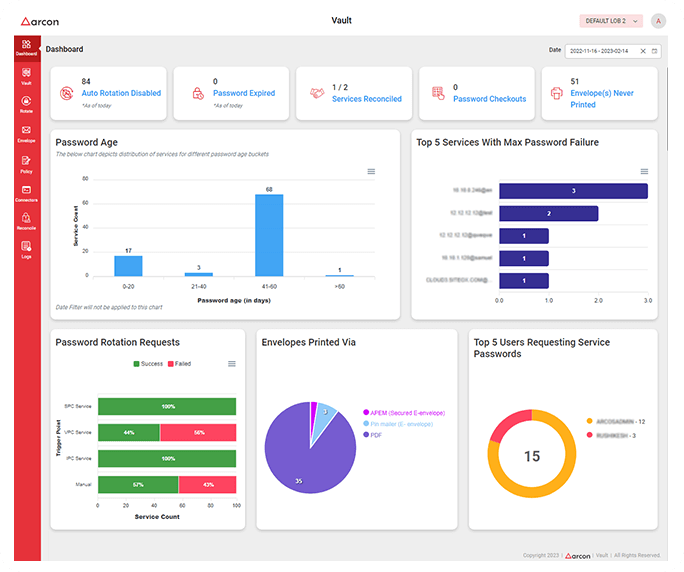Open the Envelope sidebar section
The width and height of the screenshot is (684, 572).
26,133
